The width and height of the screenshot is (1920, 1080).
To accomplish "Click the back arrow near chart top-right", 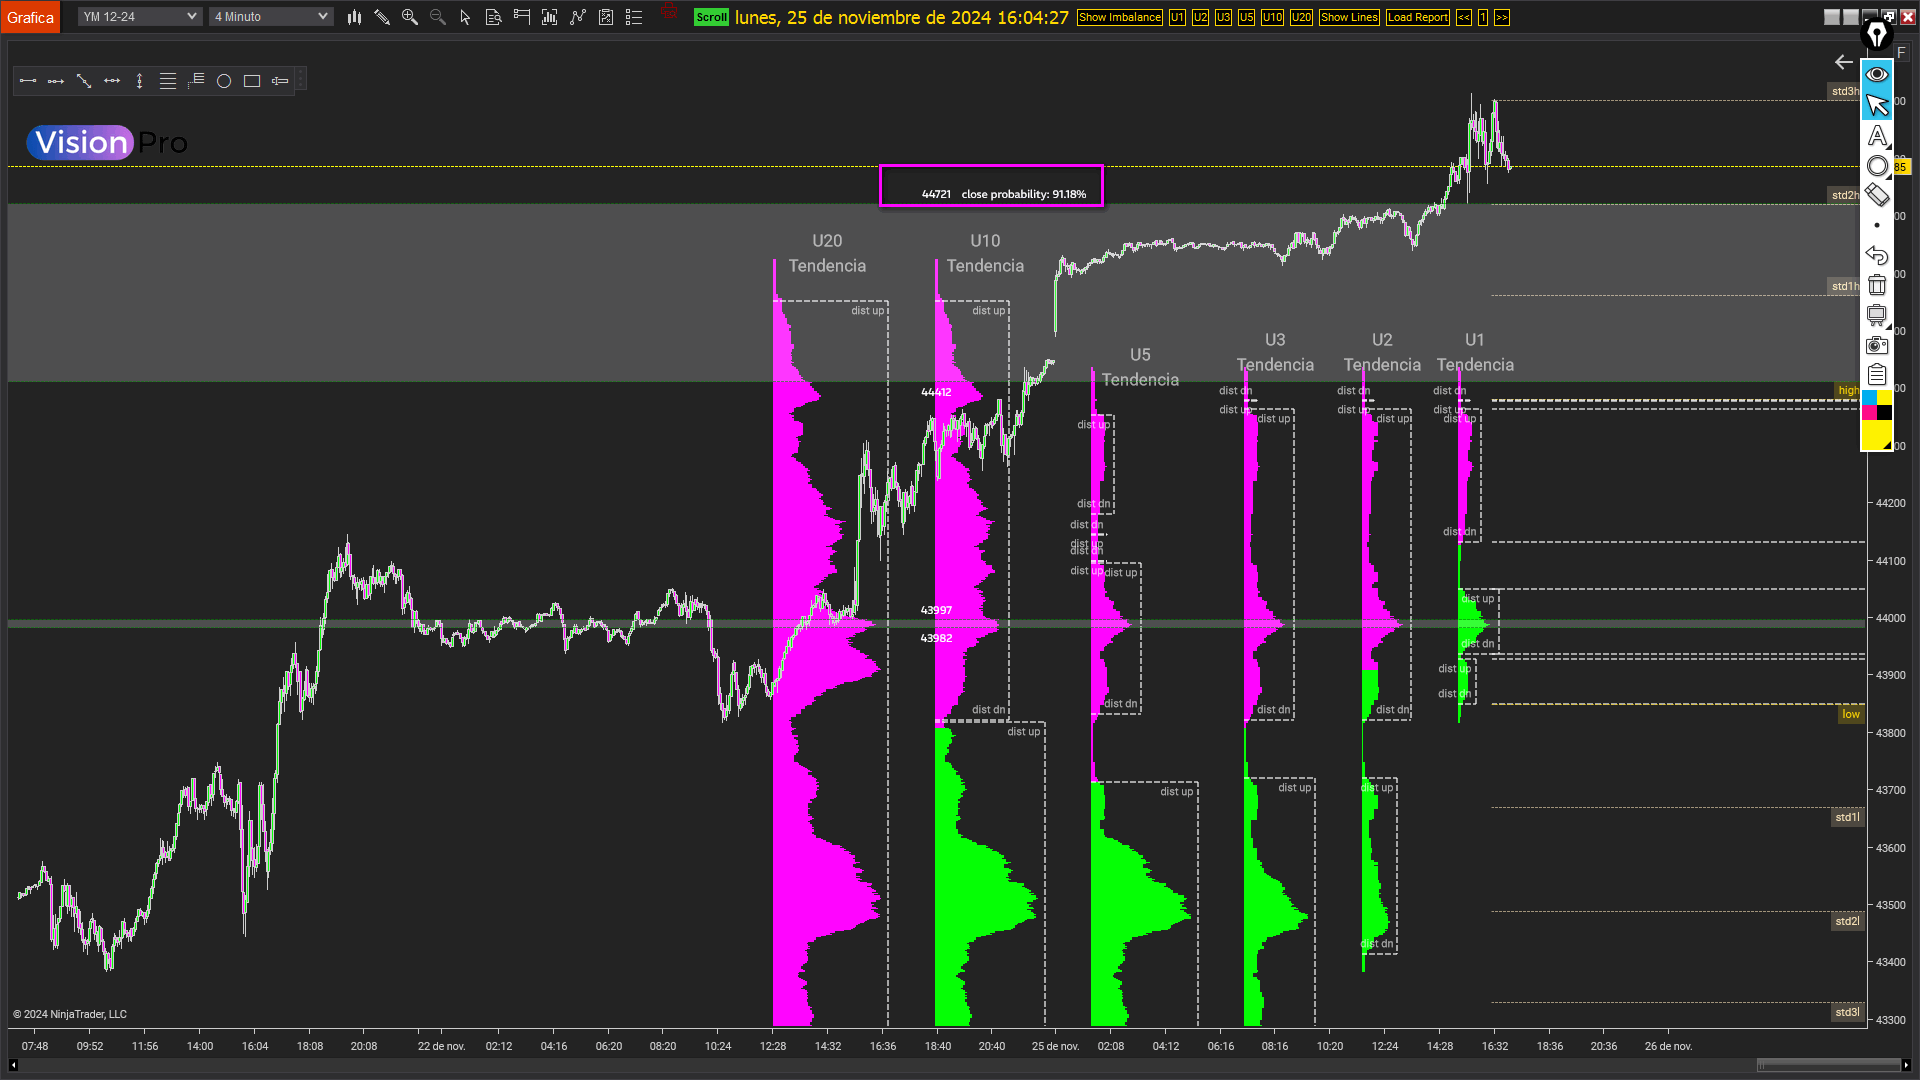I will click(x=1843, y=62).
